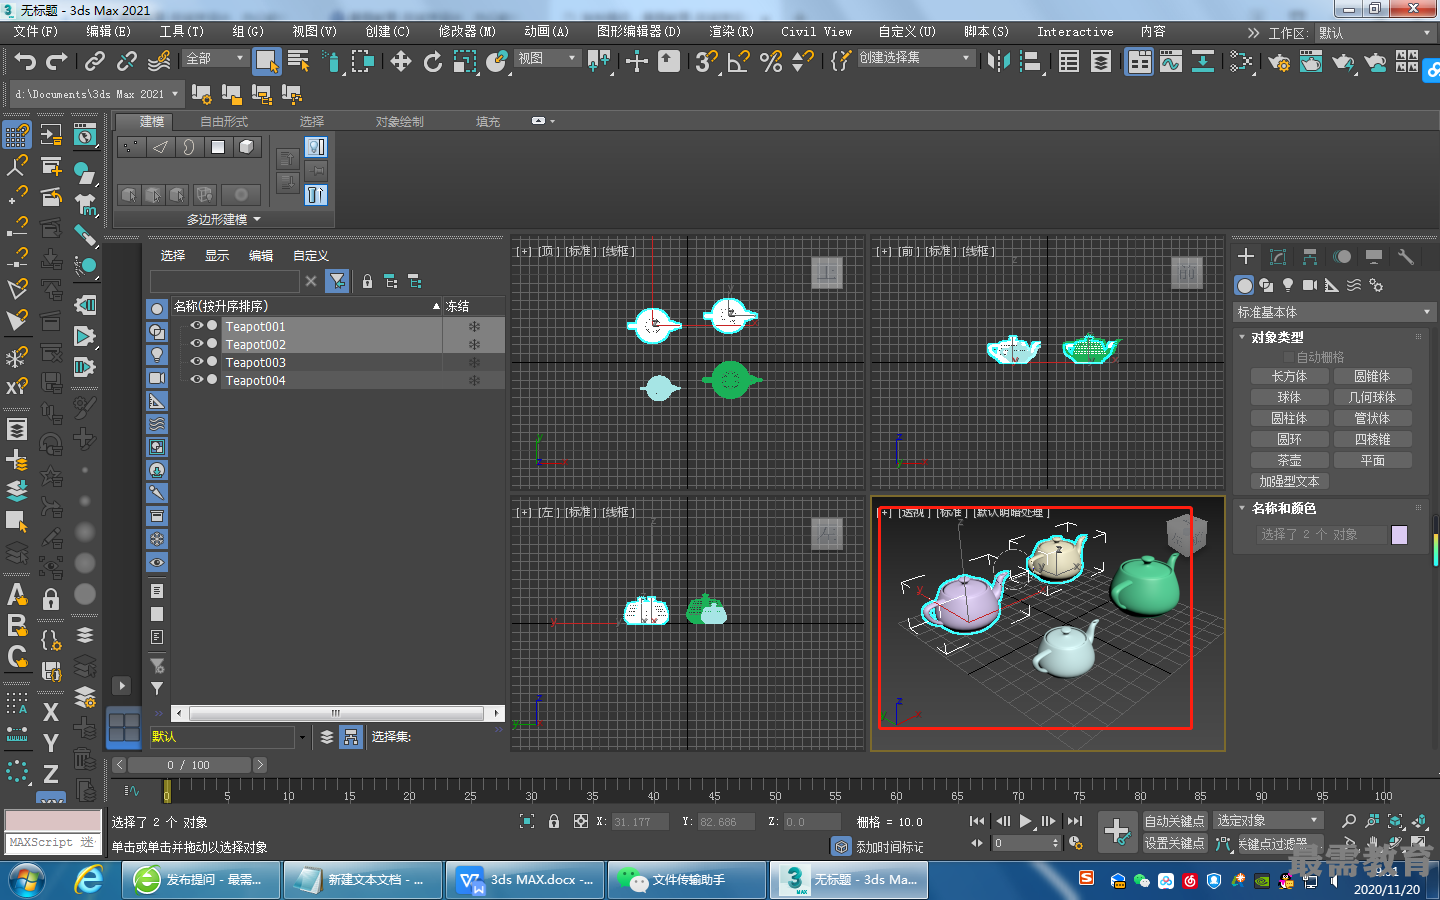Open the 工作区 默认 dropdown
This screenshot has width=1440, height=900.
click(1375, 33)
